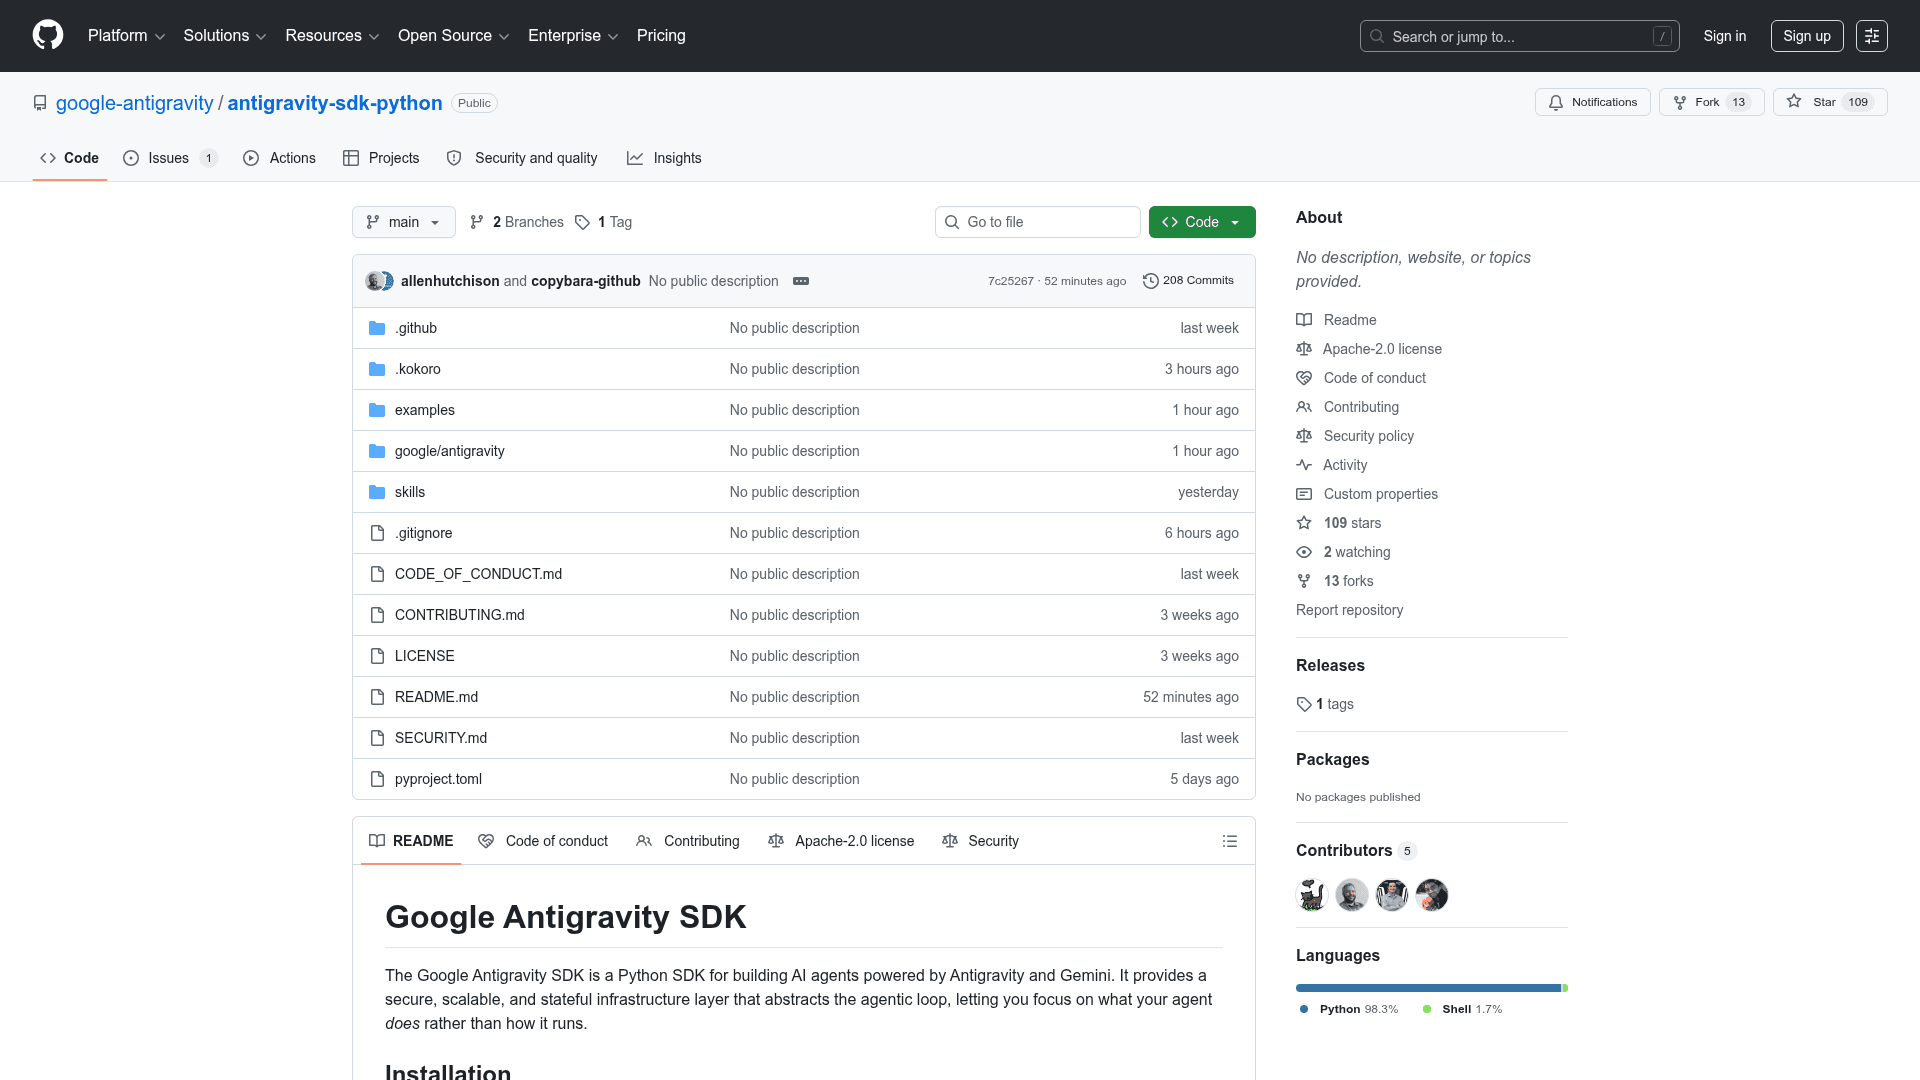Open commit hash 7c25267

click(1010, 281)
